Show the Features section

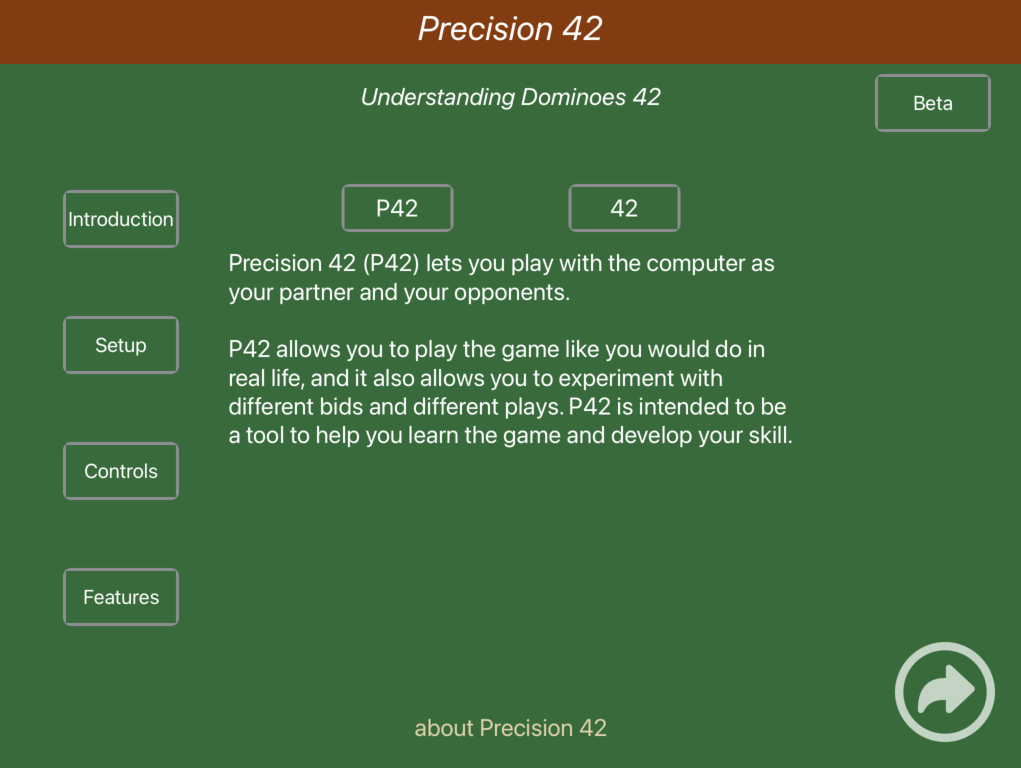(x=121, y=597)
